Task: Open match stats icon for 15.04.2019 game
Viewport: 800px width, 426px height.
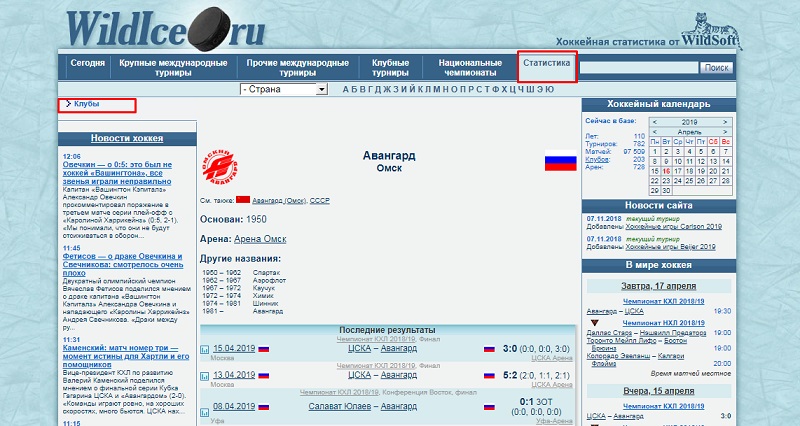Action: click(x=207, y=349)
